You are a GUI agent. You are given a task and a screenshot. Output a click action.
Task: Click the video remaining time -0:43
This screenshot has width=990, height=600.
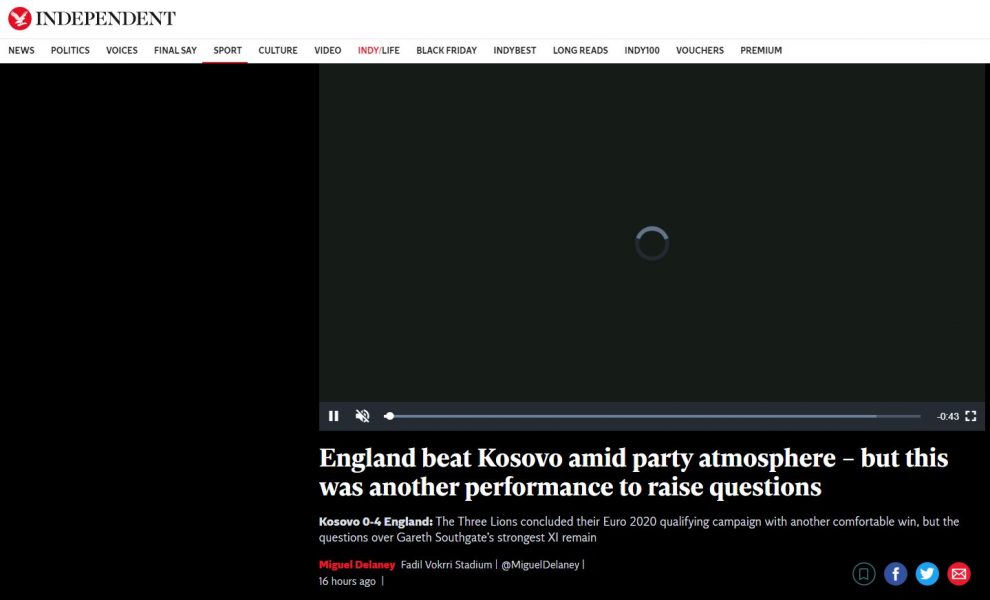[x=948, y=416]
